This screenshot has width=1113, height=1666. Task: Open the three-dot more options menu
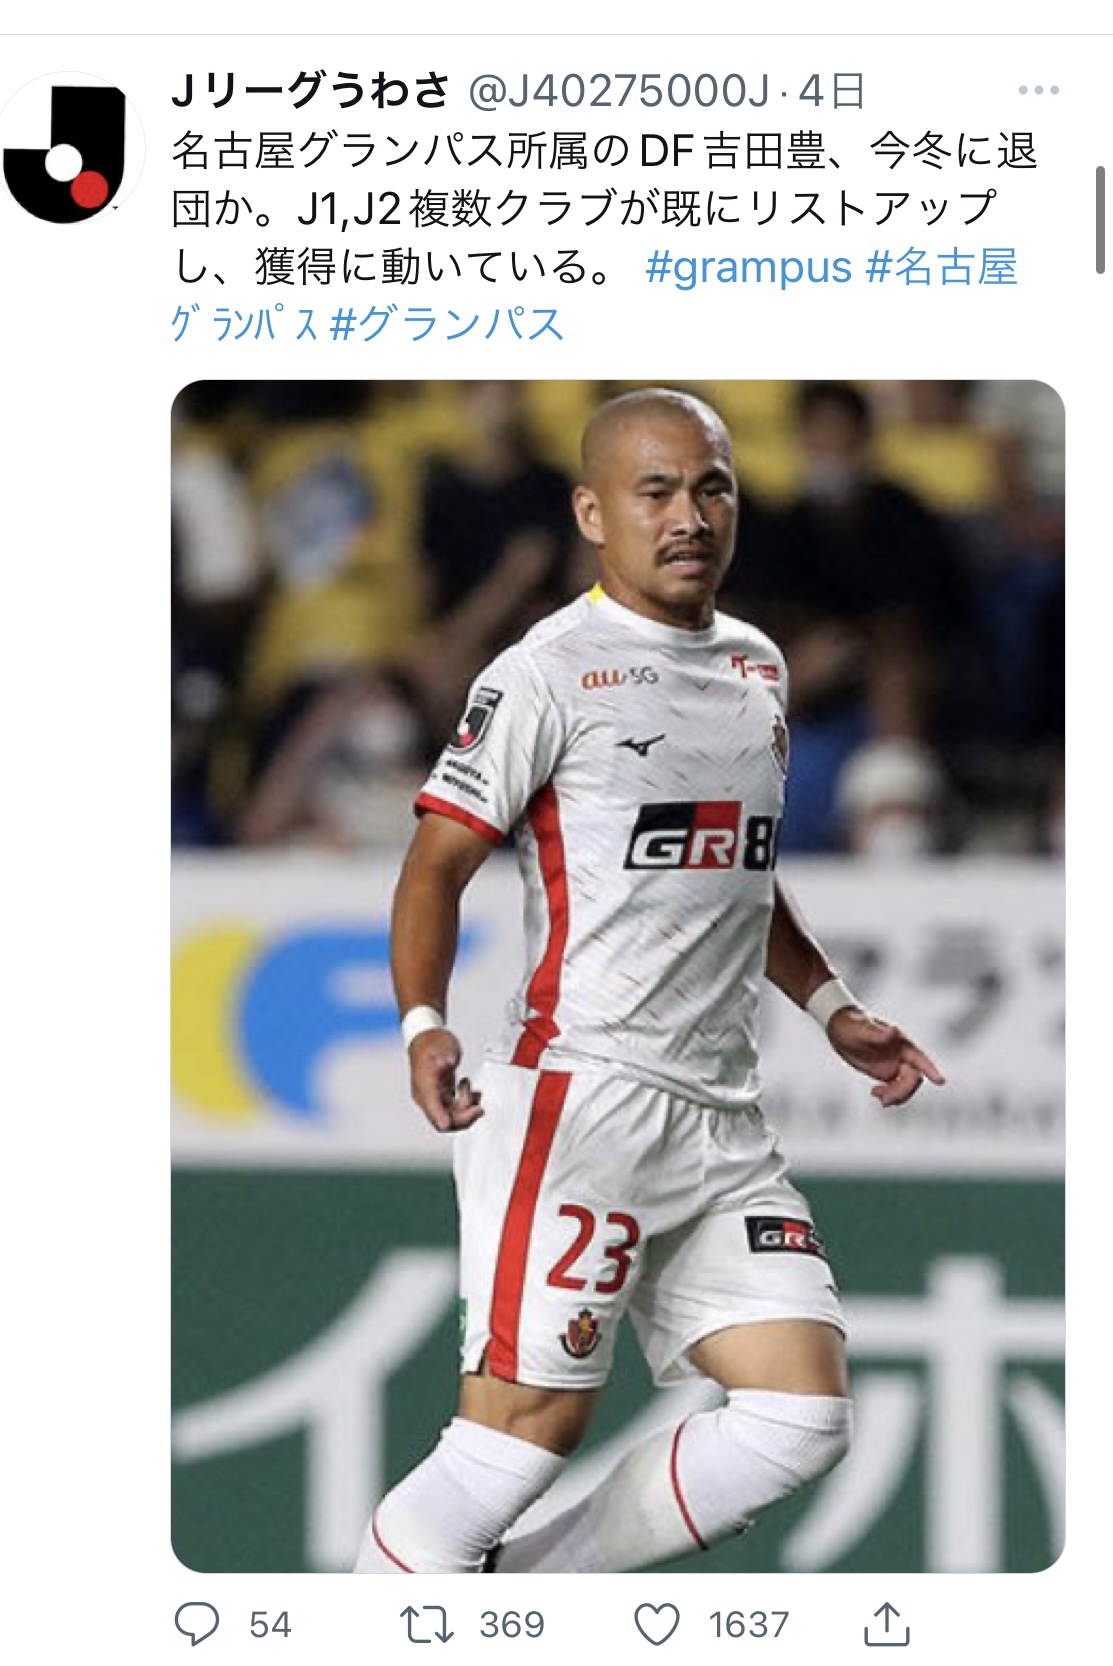[1039, 91]
